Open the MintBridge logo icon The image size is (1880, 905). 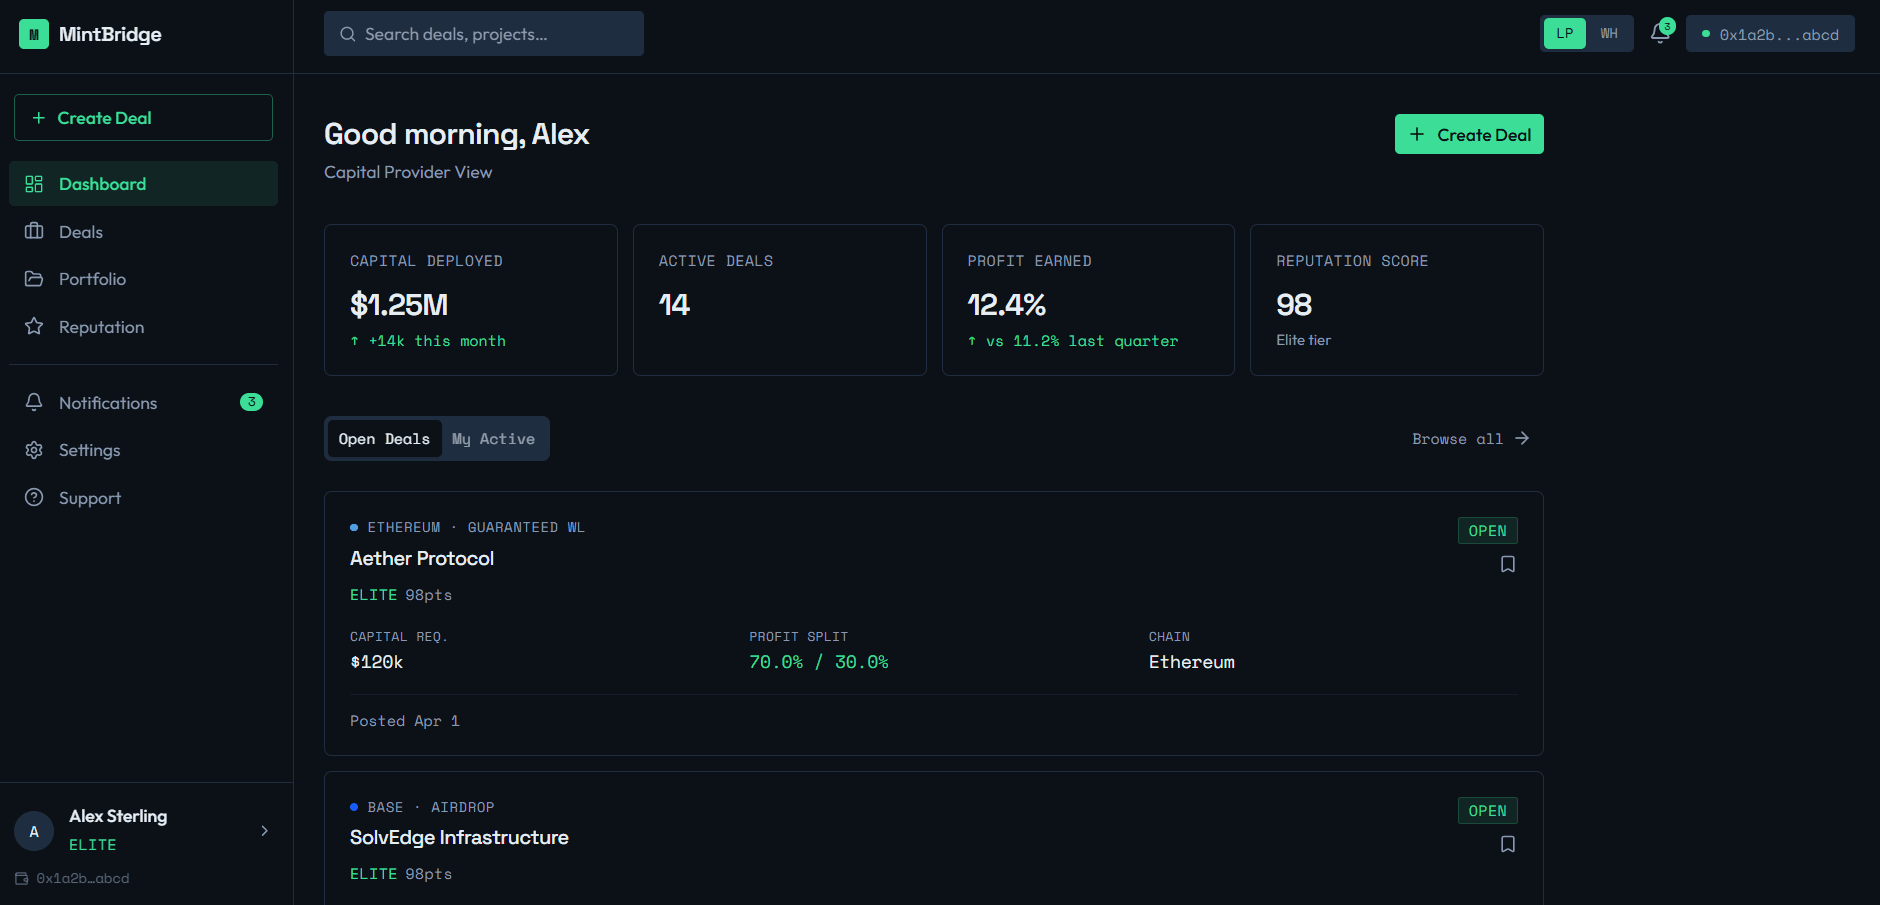(x=33, y=33)
